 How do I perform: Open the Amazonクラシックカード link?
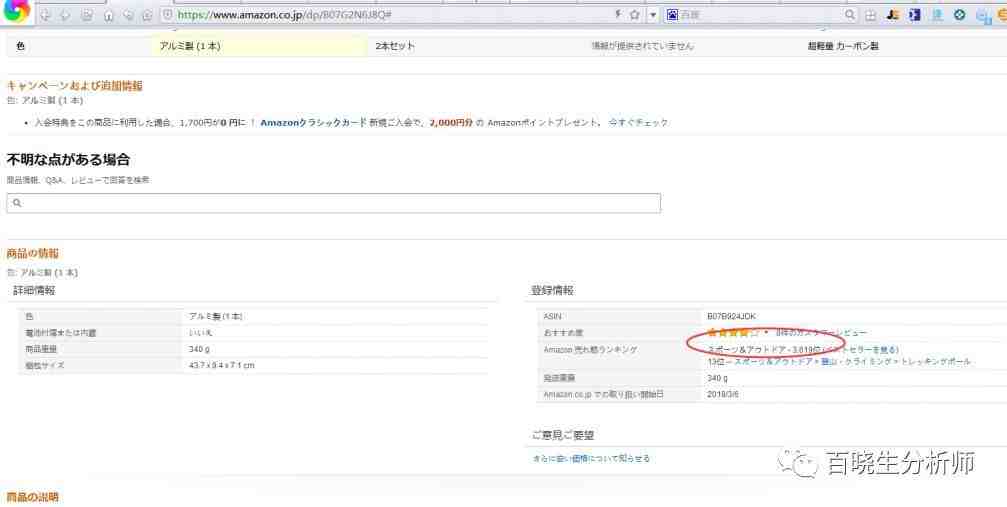[x=313, y=122]
